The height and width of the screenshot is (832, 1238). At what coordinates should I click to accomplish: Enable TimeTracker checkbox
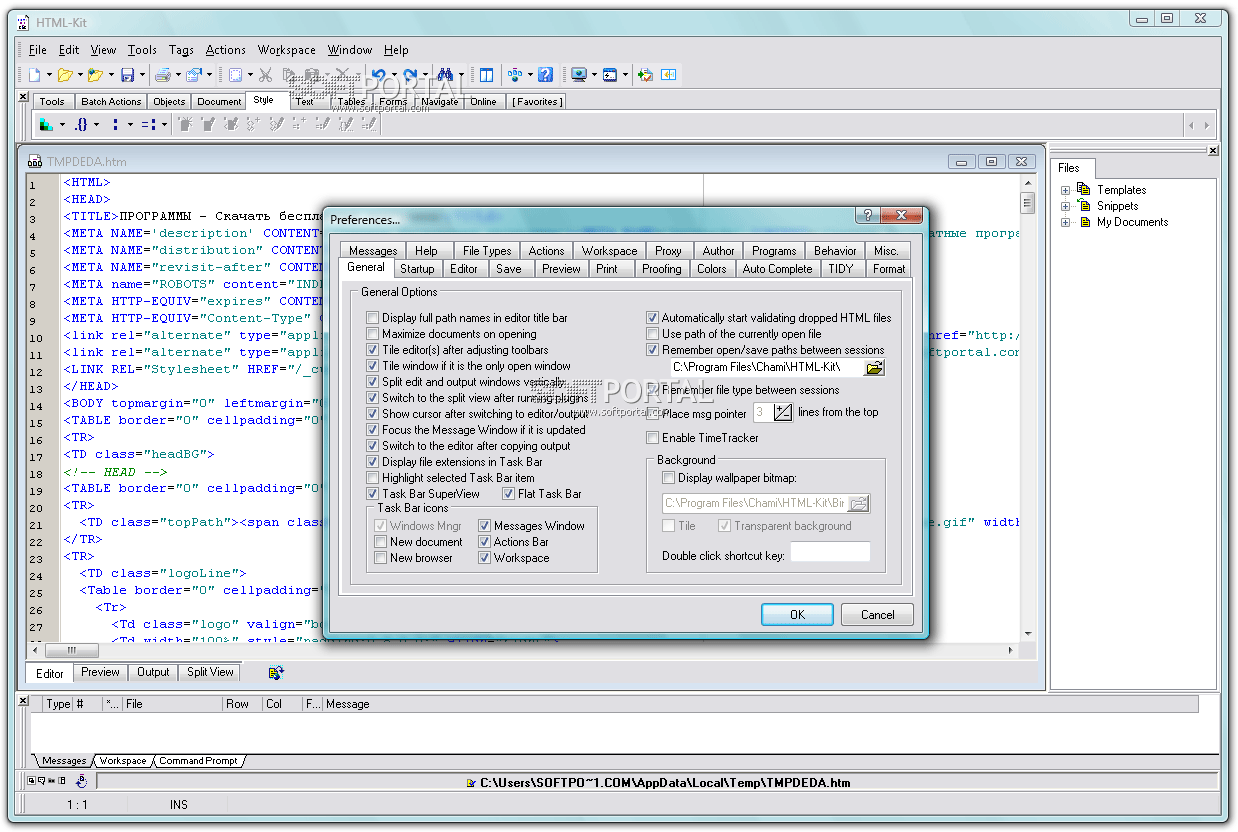653,438
